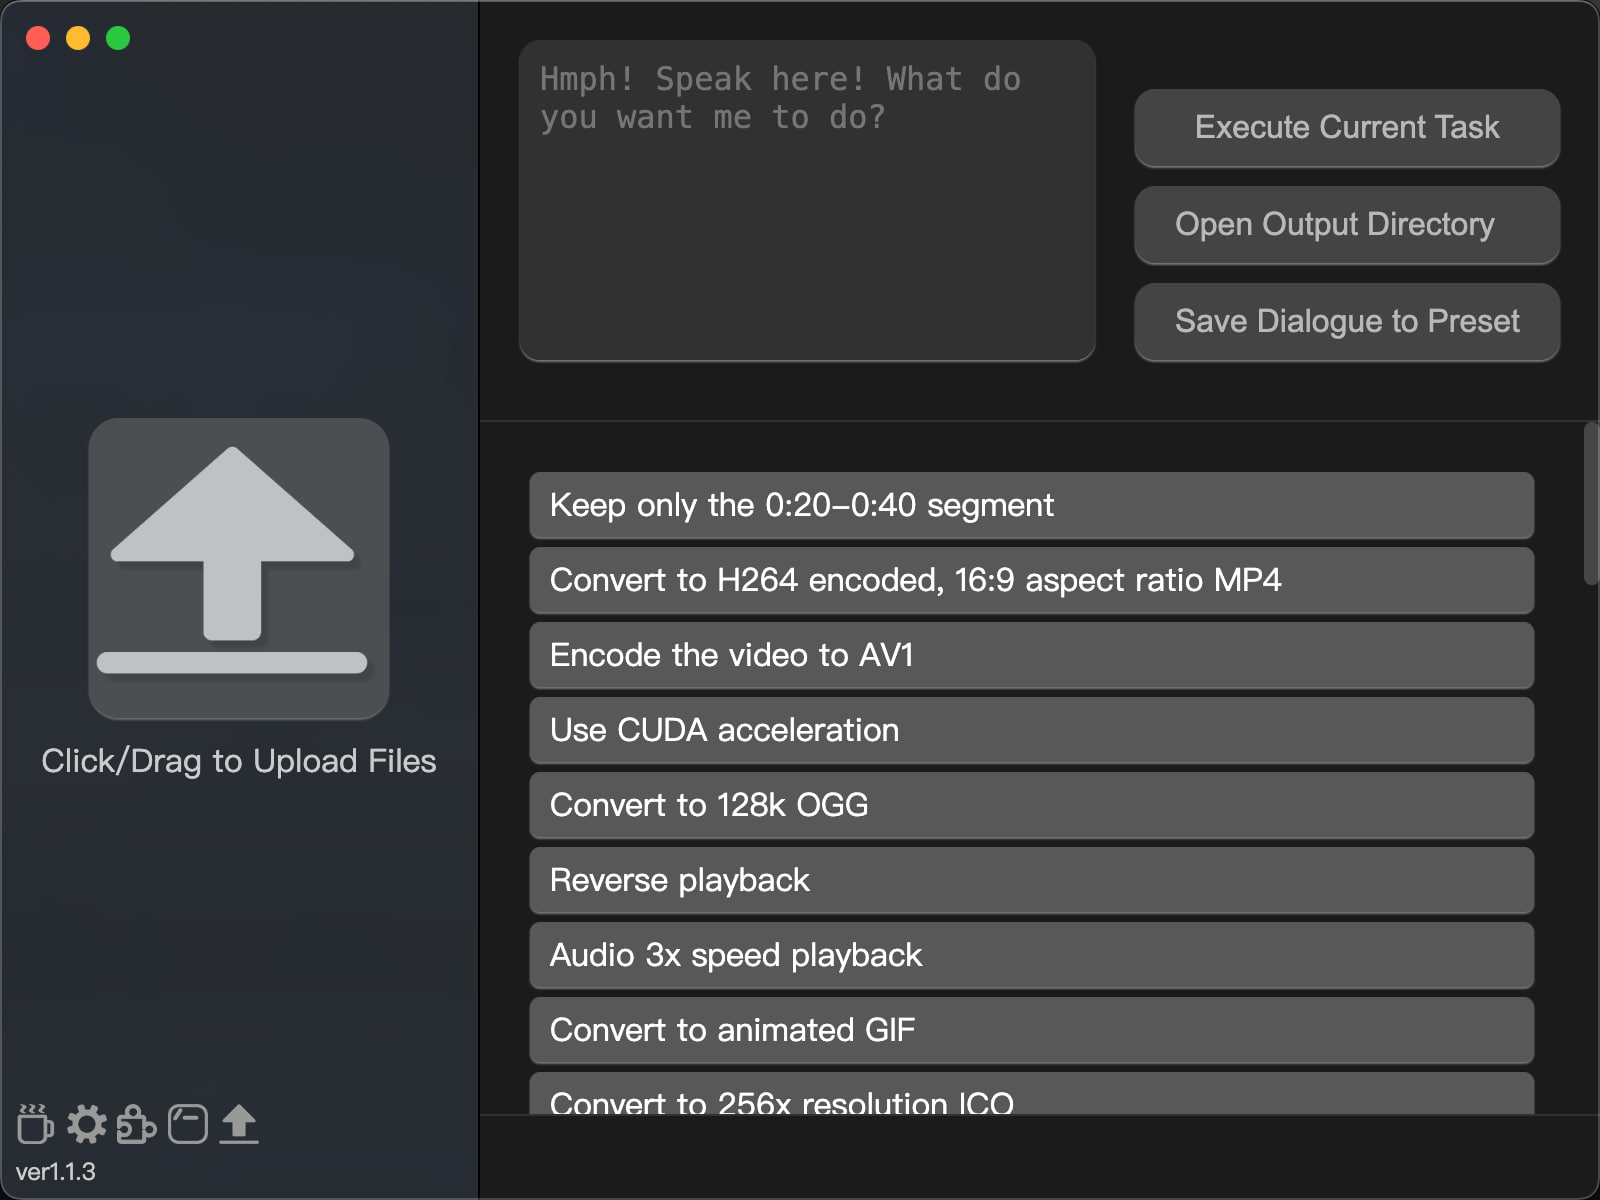This screenshot has width=1600, height=1200.
Task: Select 'Keep only the 0:20–0:40 segment' preset
Action: (1031, 505)
